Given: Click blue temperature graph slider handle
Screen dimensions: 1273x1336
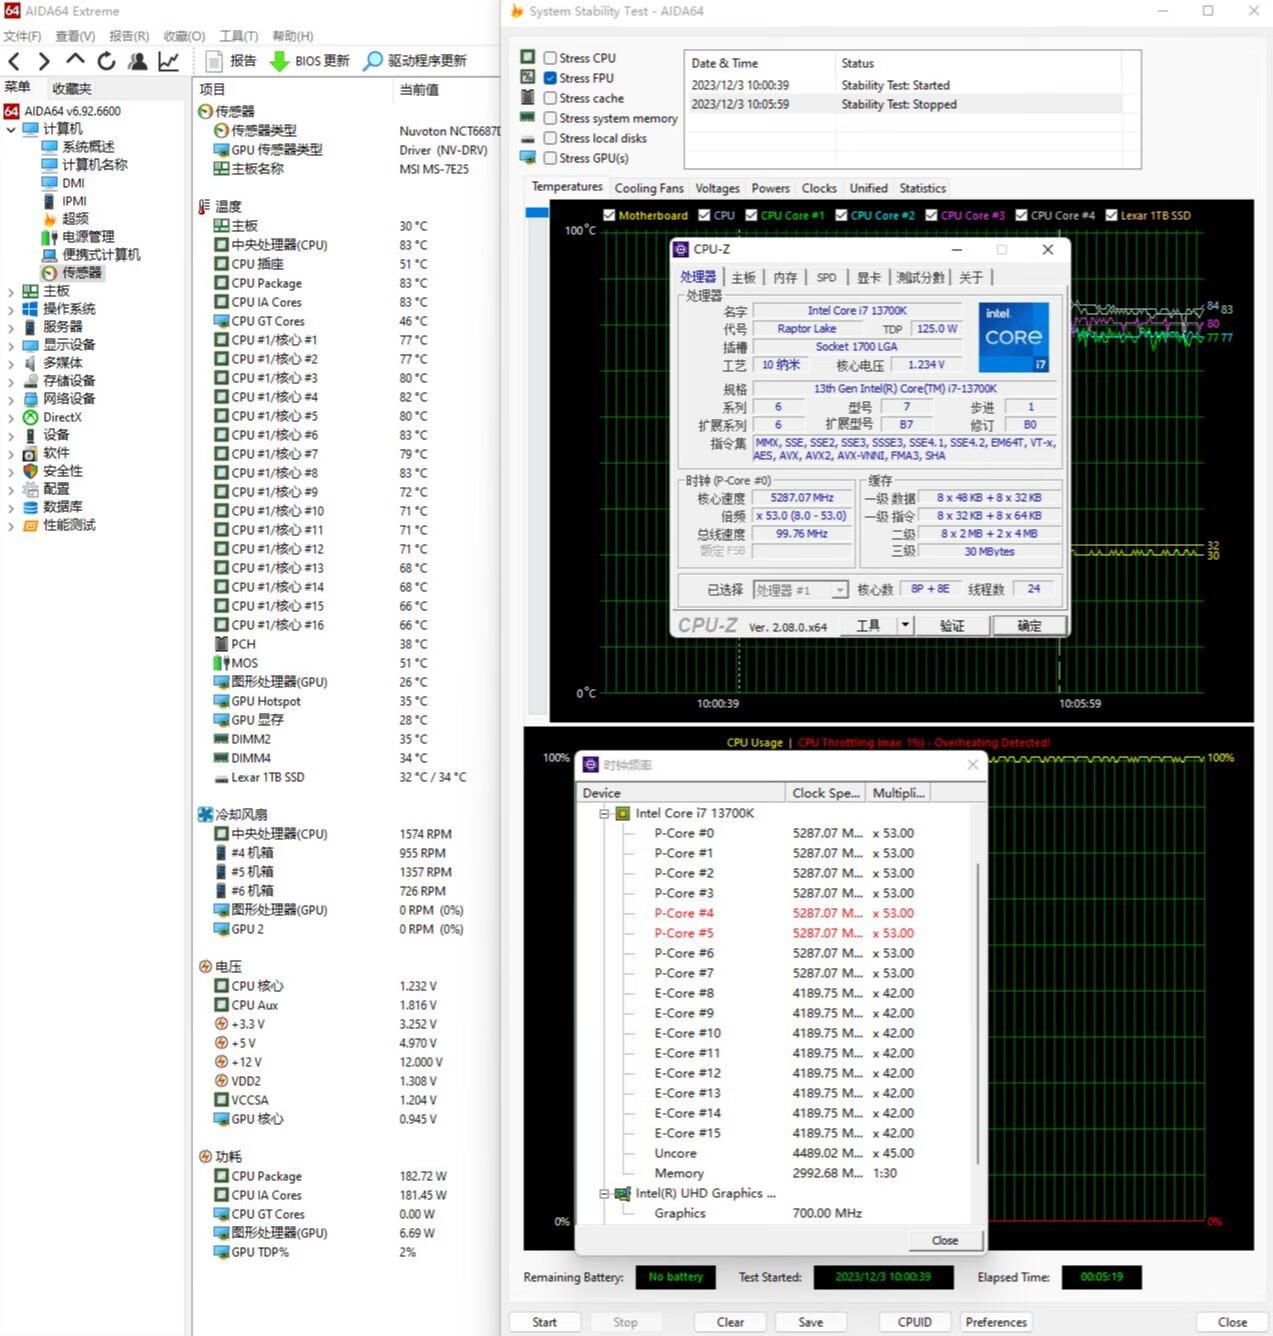Looking at the screenshot, I should pyautogui.click(x=537, y=212).
